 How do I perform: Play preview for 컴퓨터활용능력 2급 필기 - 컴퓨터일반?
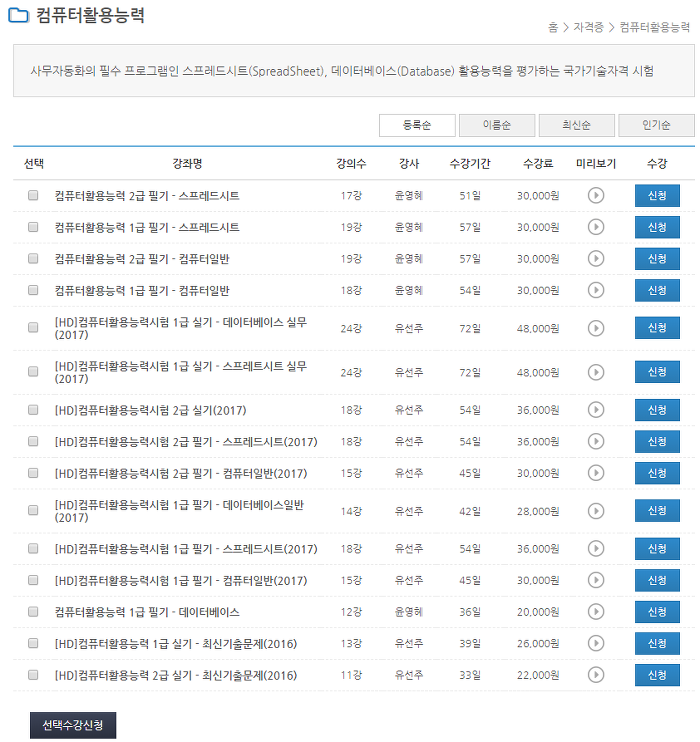(x=595, y=259)
